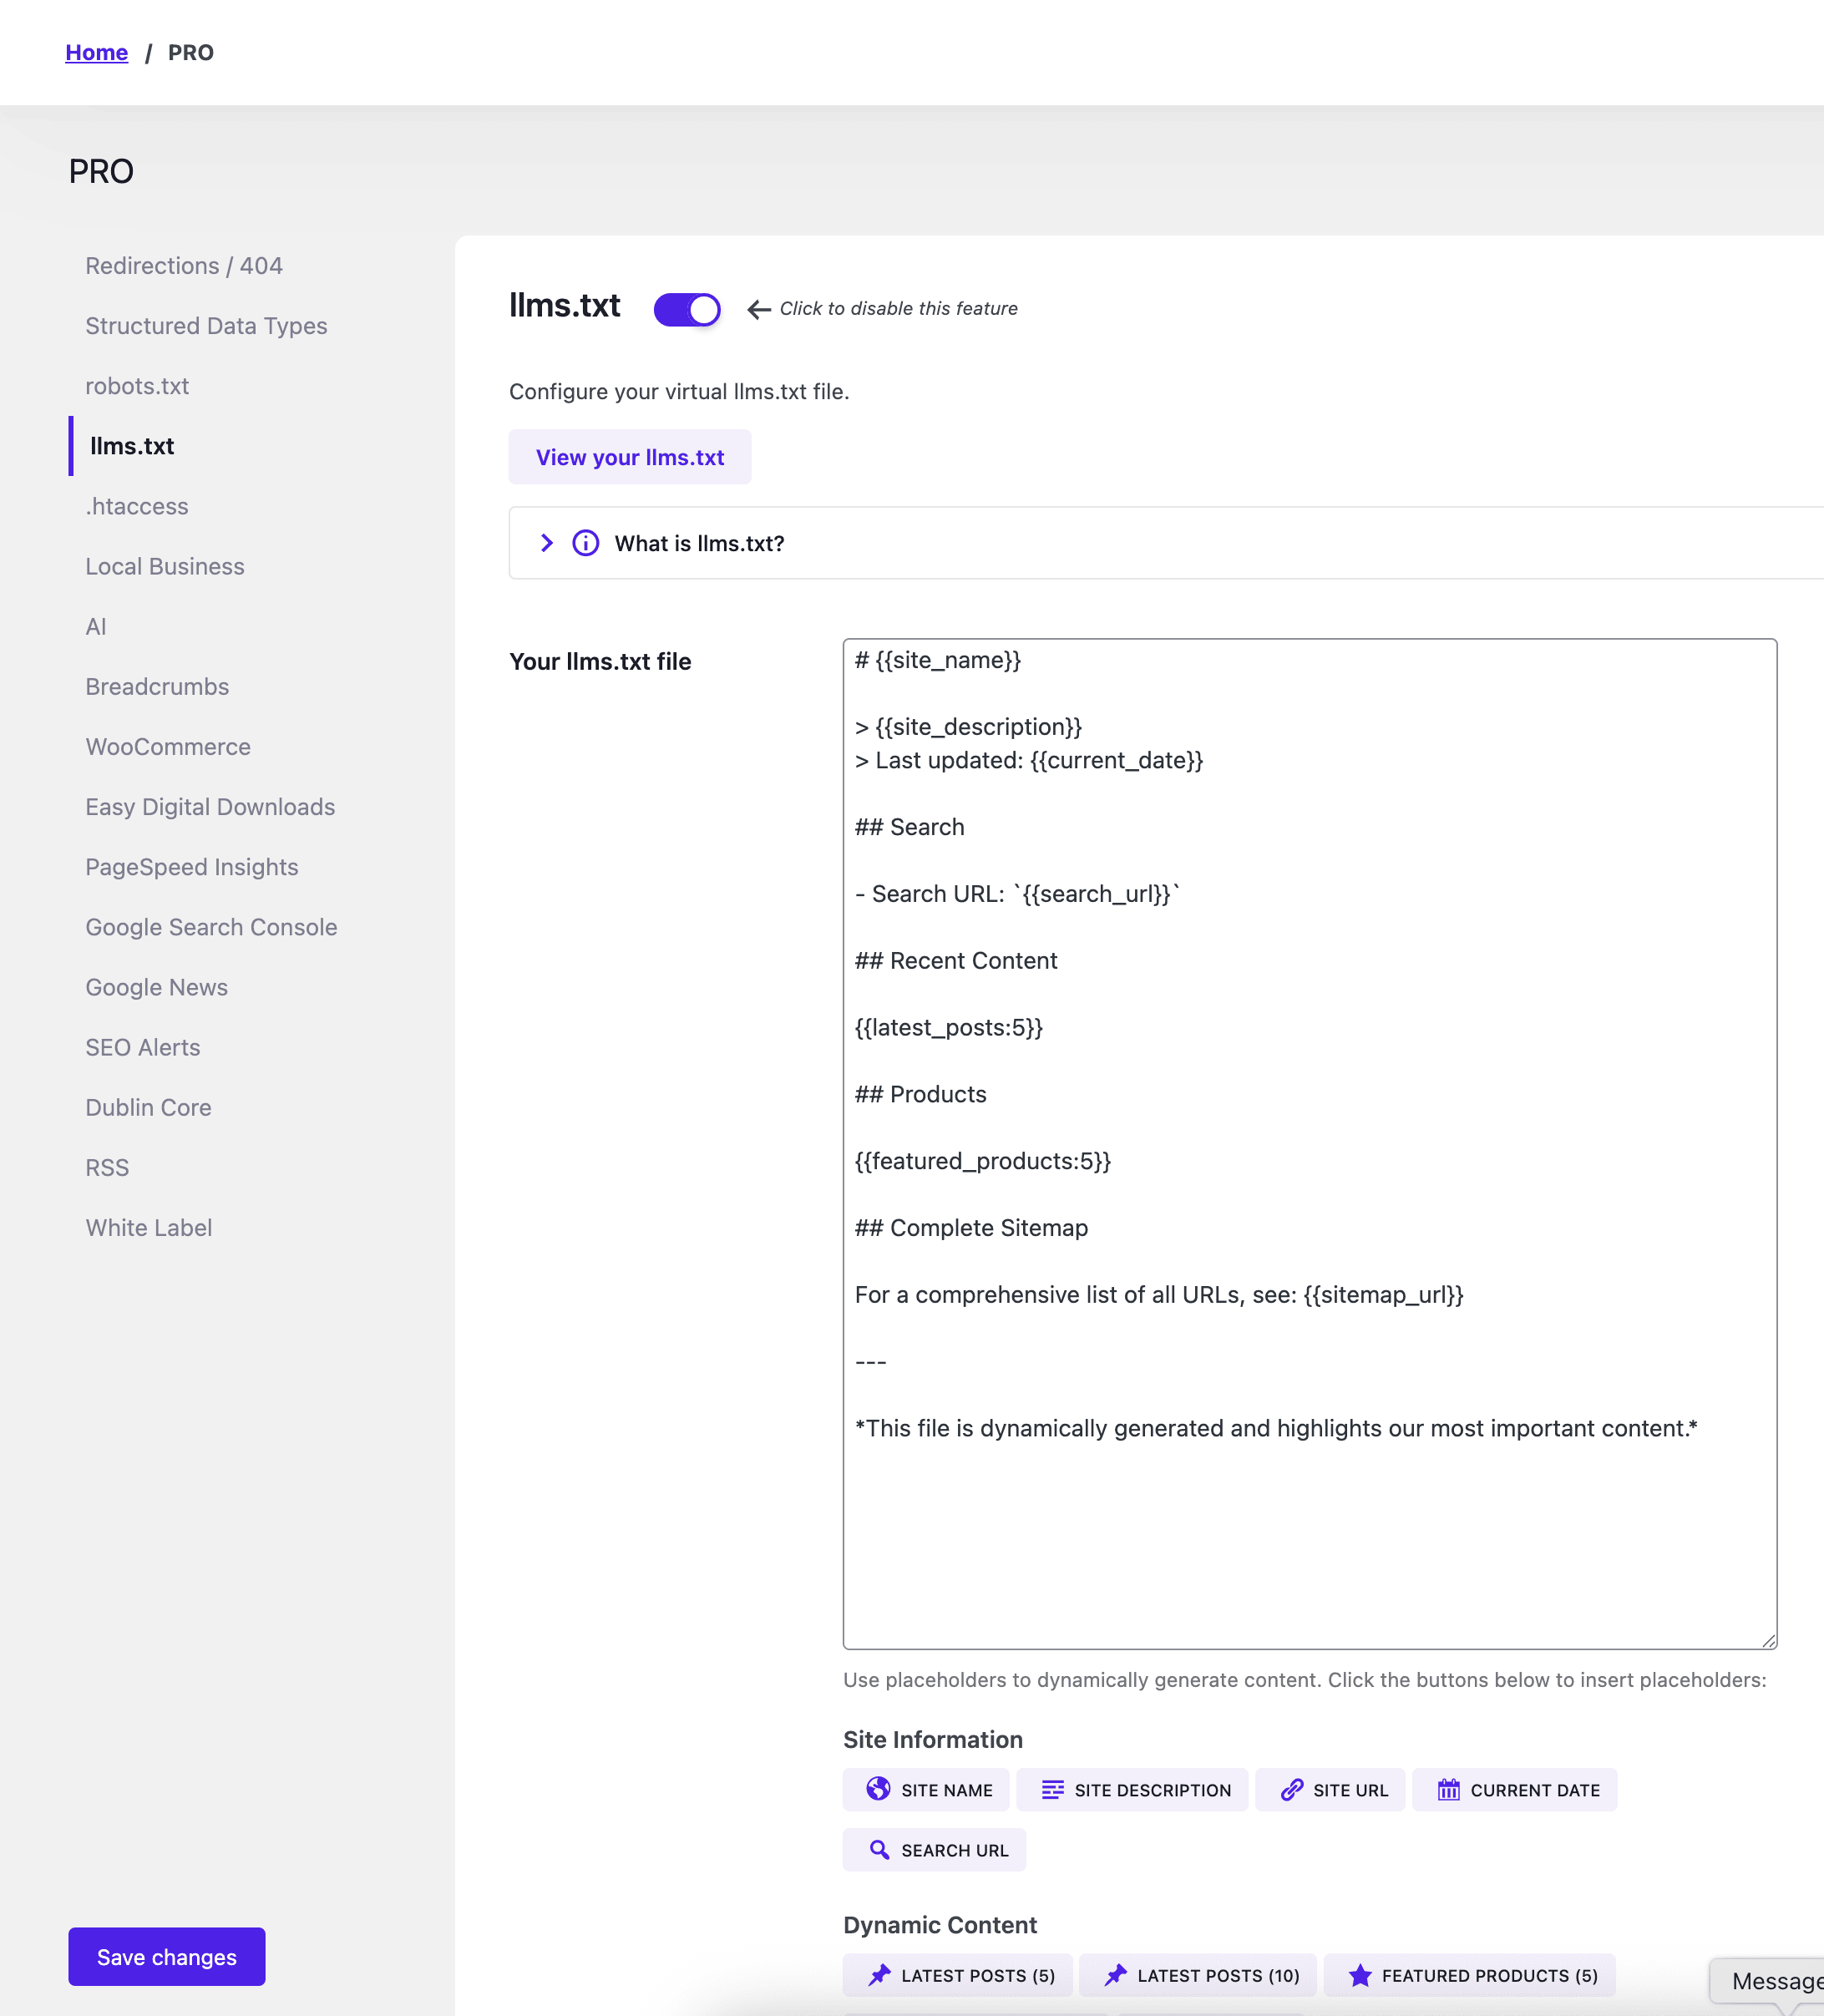Disable the llms.txt feature toggle

(687, 309)
